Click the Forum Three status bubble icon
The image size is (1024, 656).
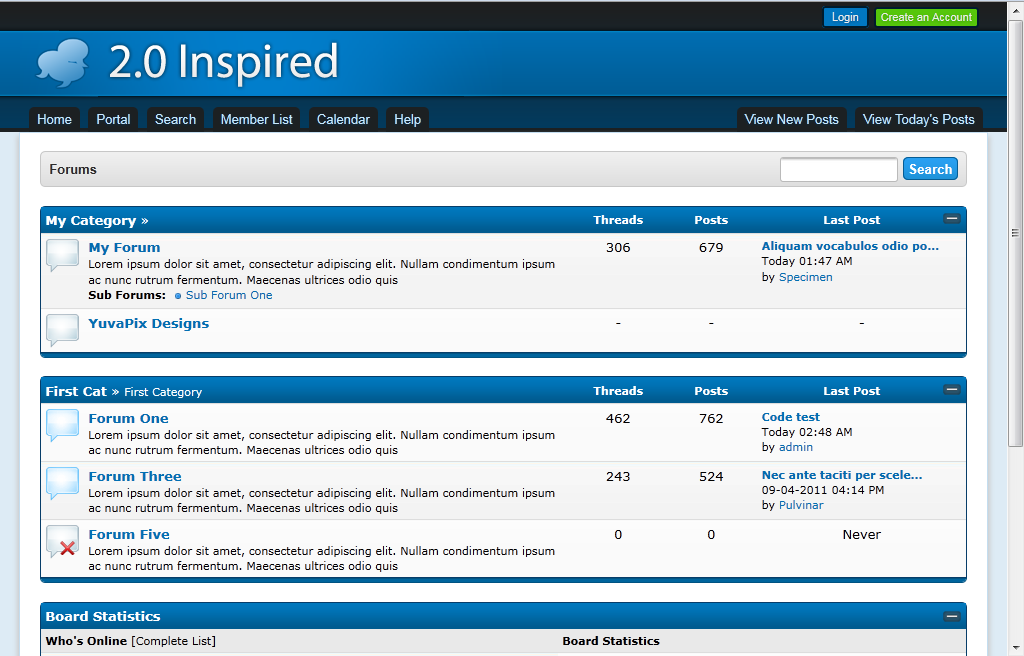[x=62, y=483]
